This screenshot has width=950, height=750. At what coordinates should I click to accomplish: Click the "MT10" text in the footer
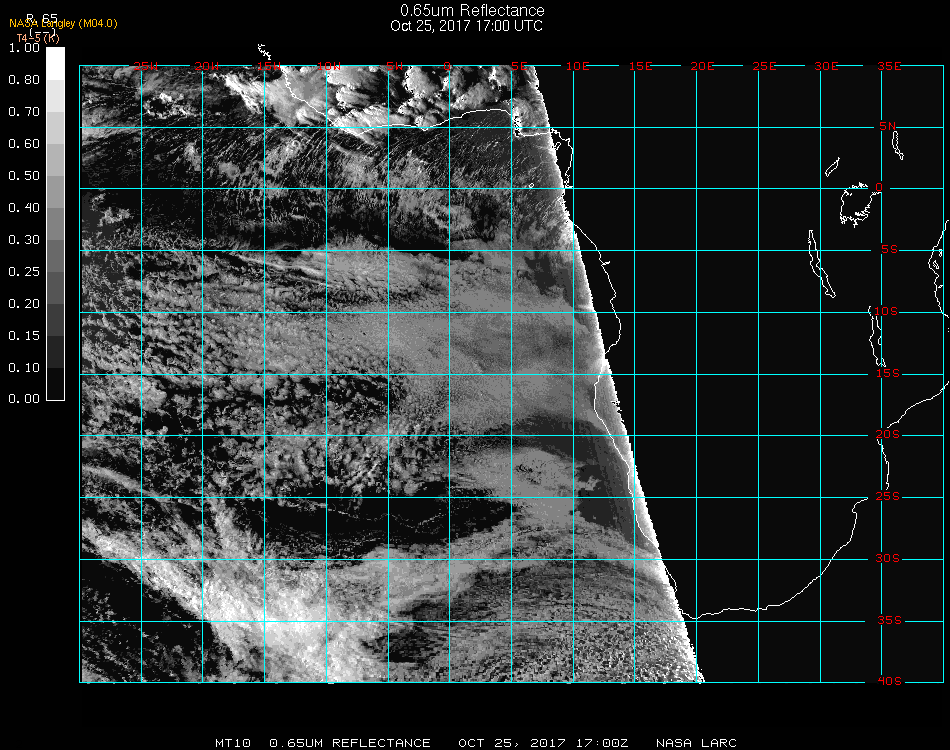(x=233, y=743)
